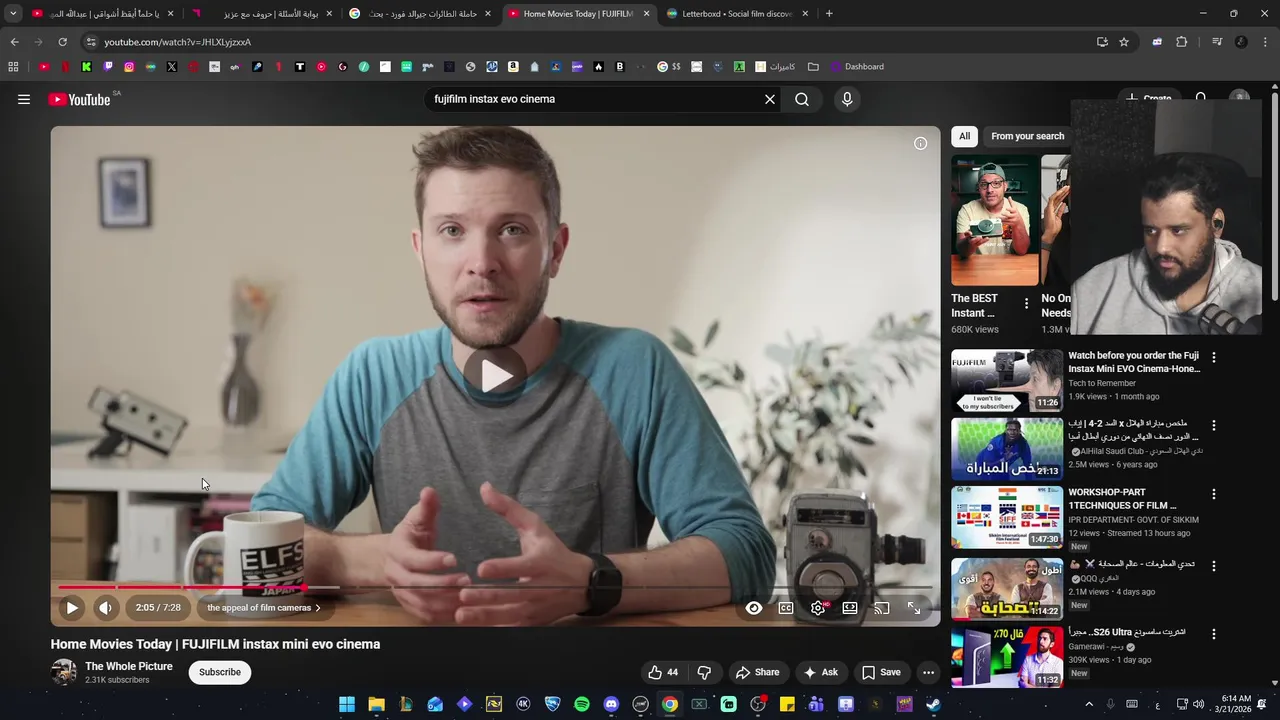This screenshot has width=1280, height=720.
Task: Open menu for AlHilal Saudi Club video
Action: 1214,426
